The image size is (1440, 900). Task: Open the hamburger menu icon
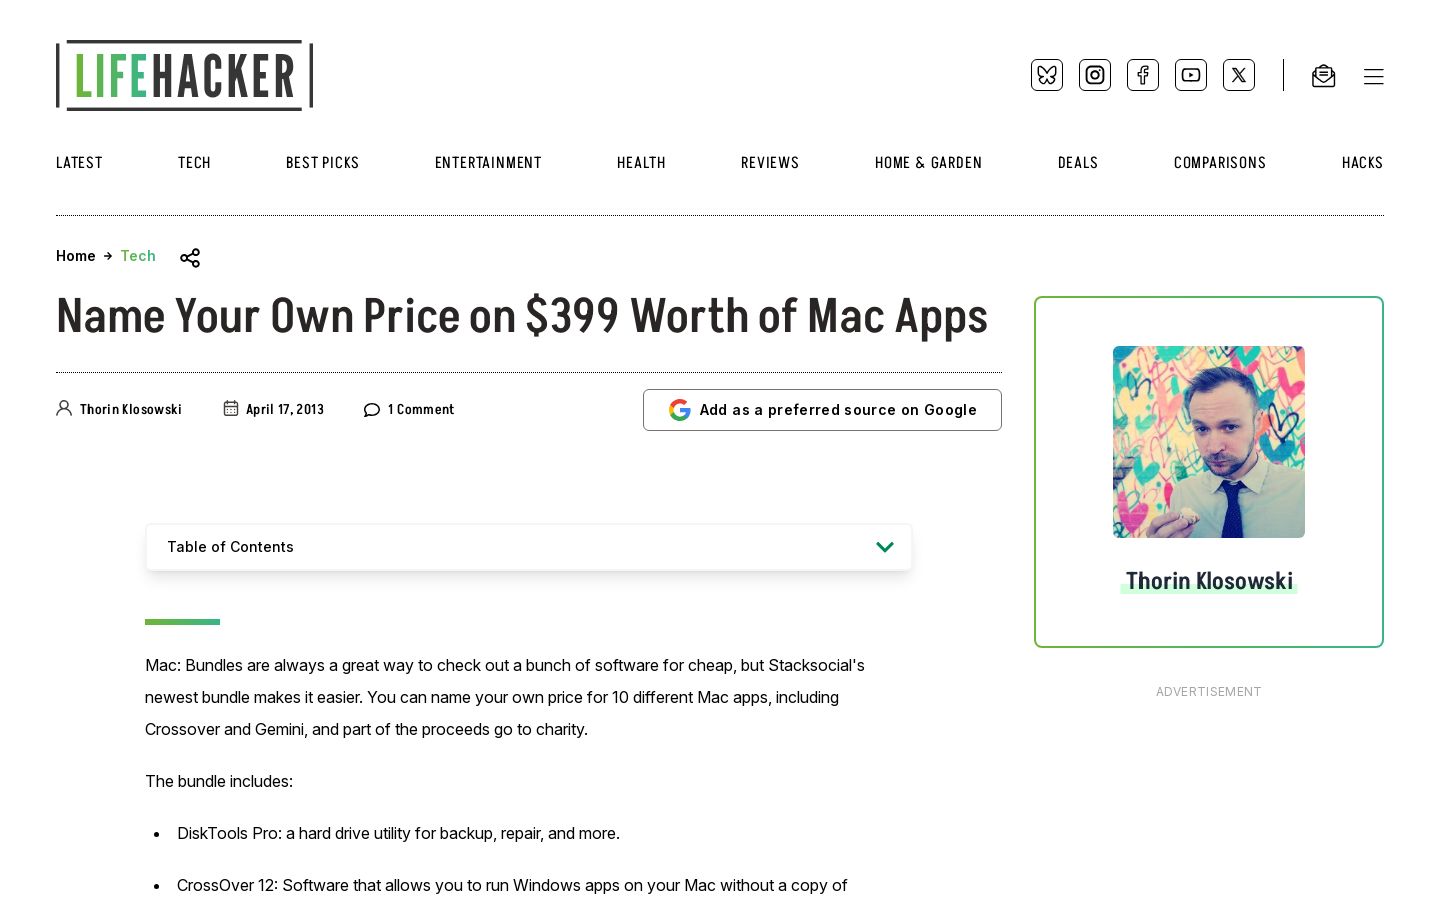point(1373,76)
